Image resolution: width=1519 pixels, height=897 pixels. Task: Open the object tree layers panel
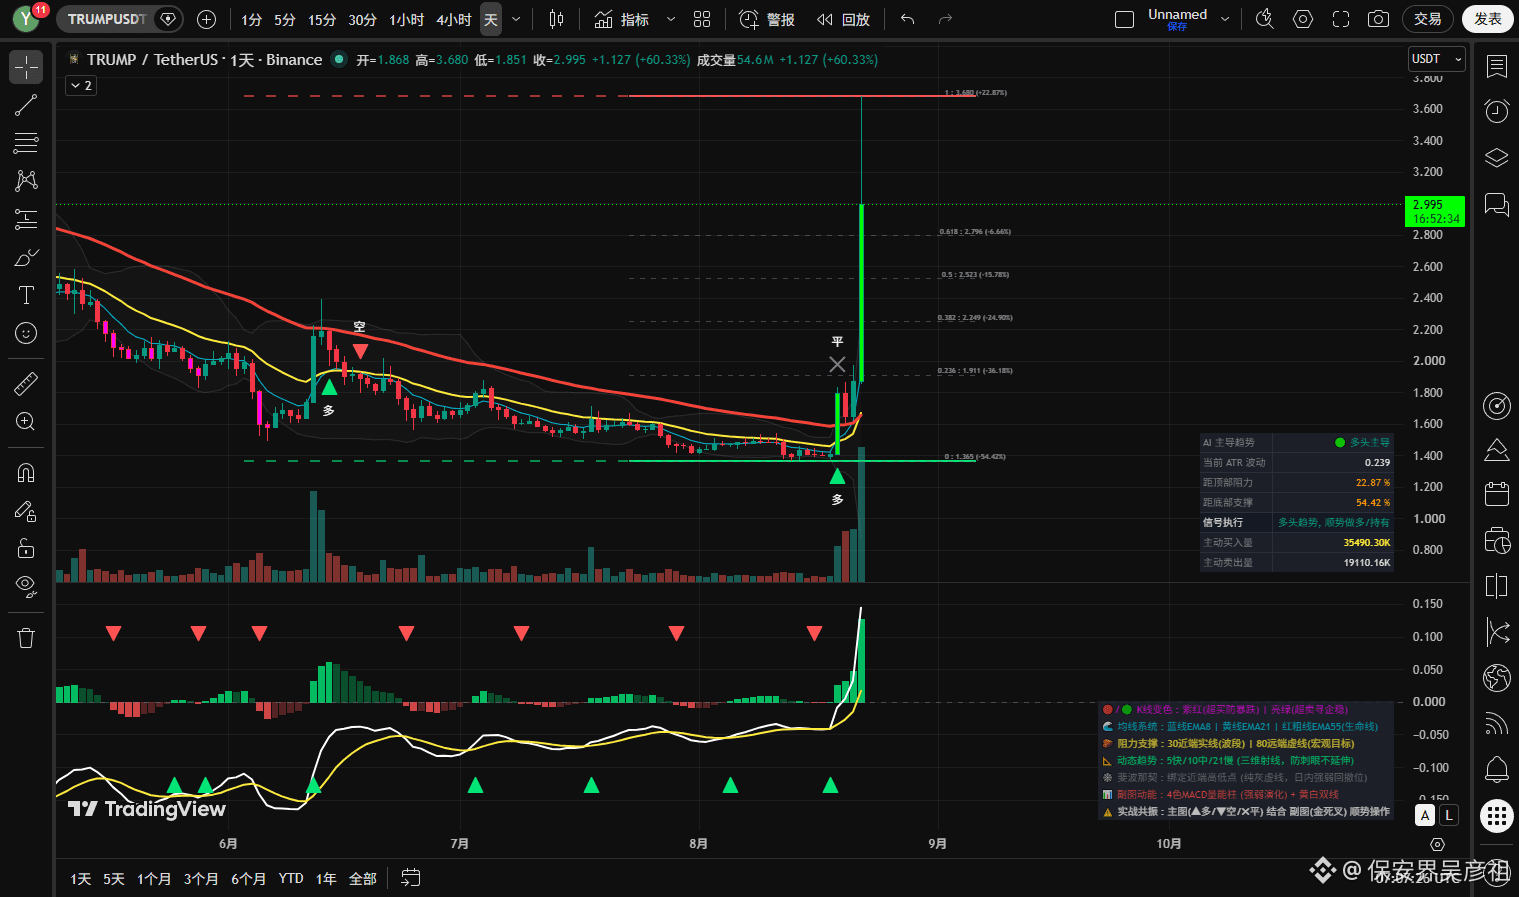tap(1497, 158)
